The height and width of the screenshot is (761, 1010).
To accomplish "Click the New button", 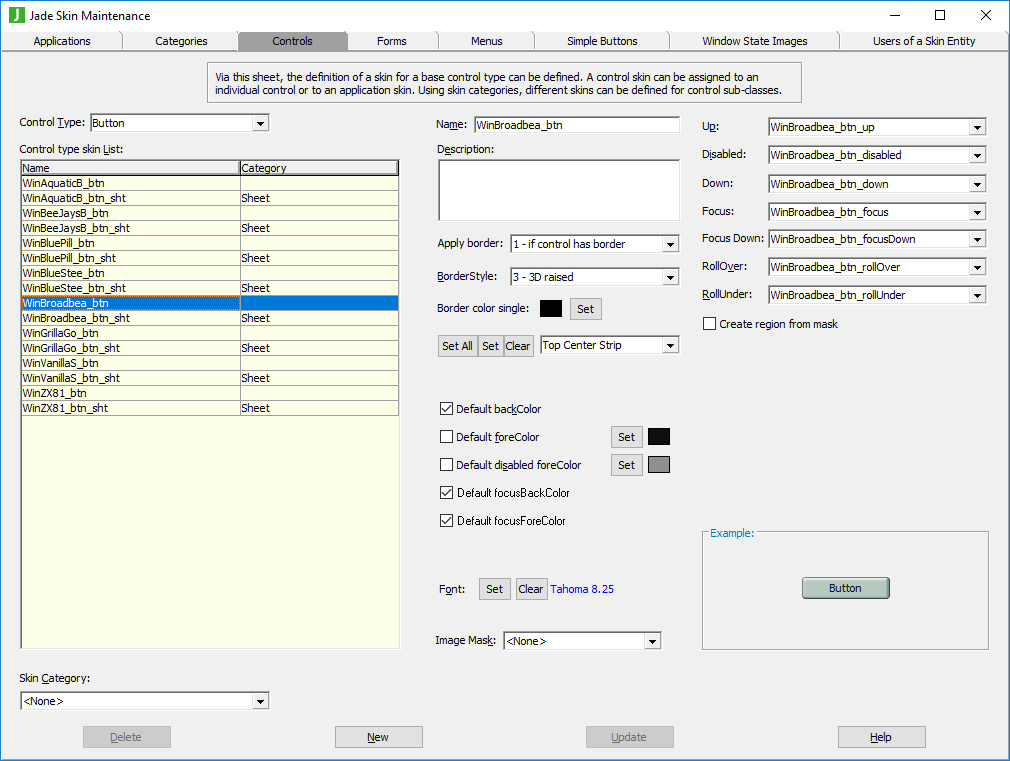I will [378, 737].
